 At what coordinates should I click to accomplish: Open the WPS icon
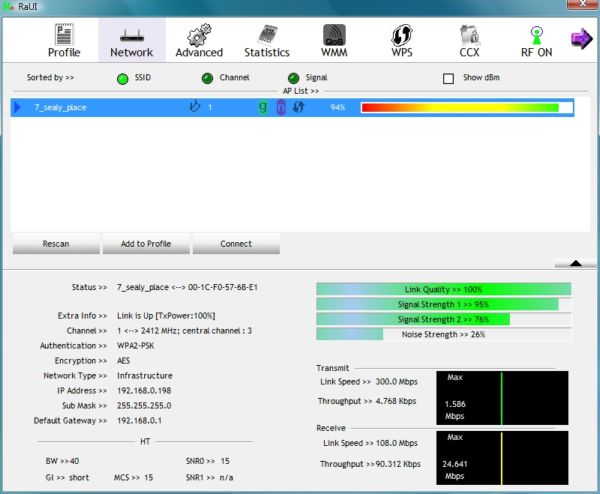pos(402,35)
